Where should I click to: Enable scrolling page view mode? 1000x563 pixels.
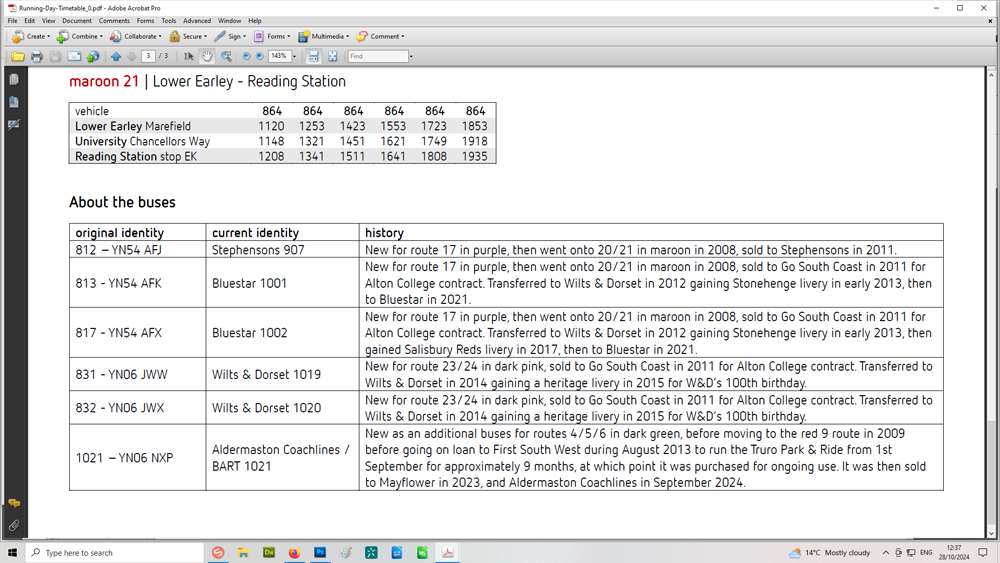click(x=313, y=57)
